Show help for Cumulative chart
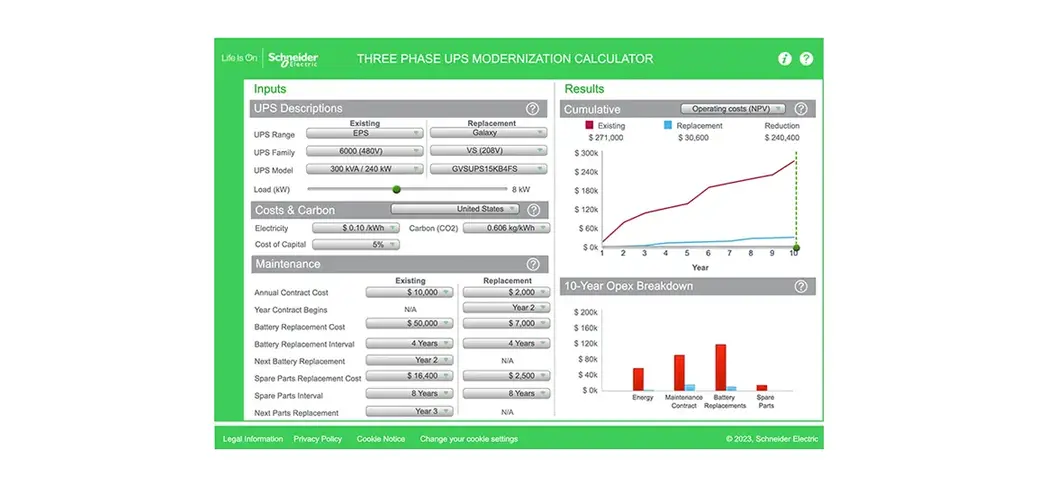 pos(800,109)
